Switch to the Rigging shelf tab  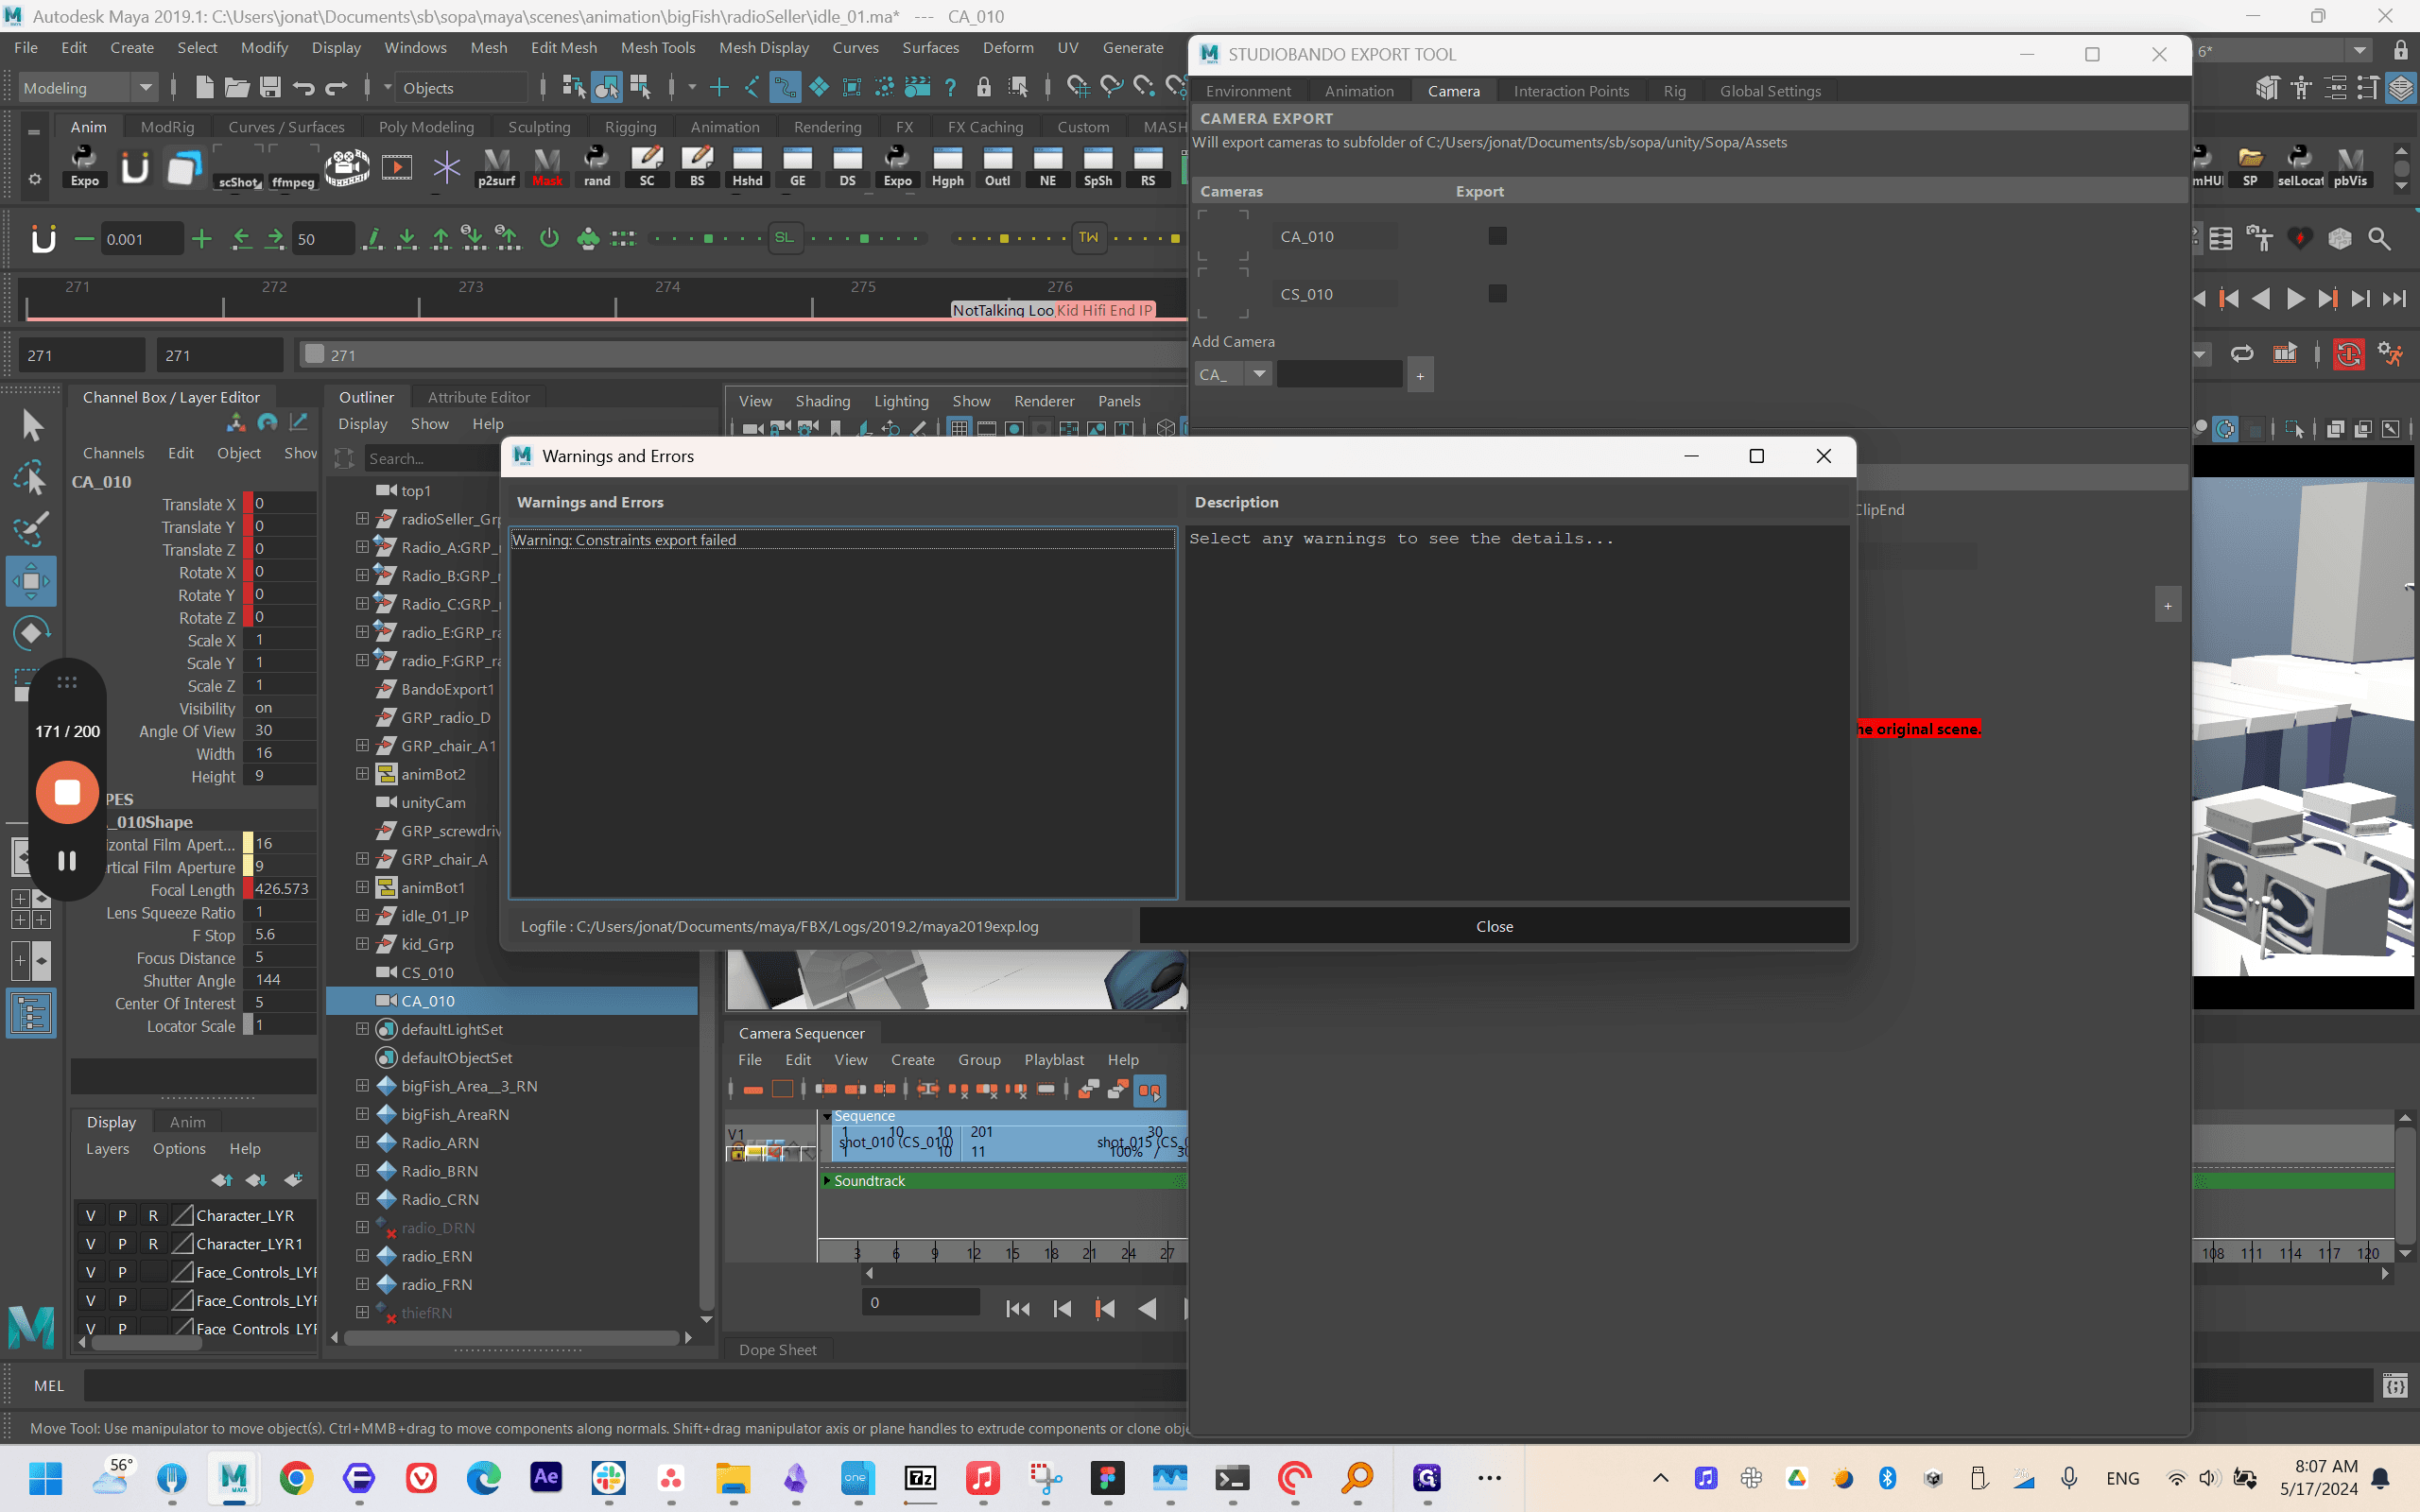[x=630, y=127]
